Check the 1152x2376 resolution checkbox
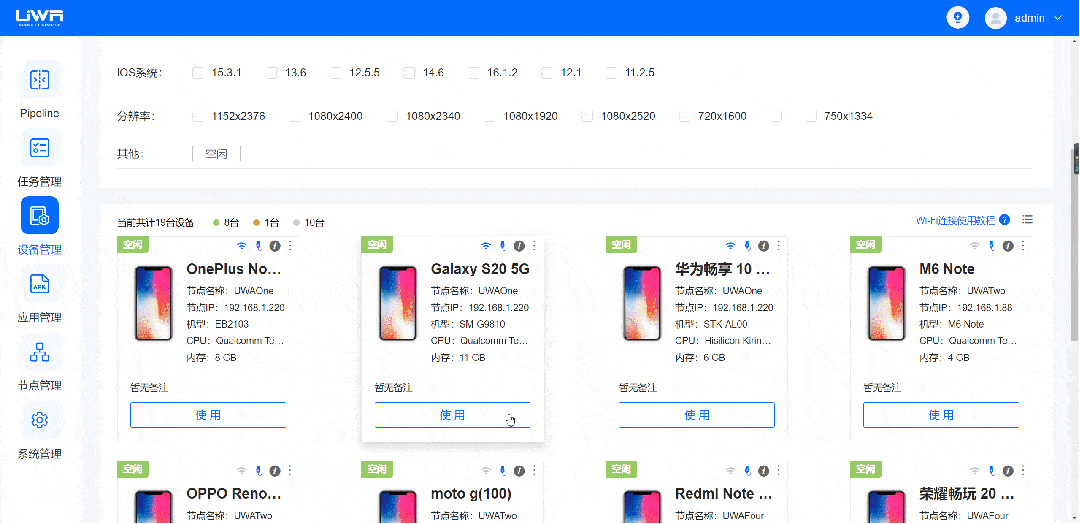Viewport: 1080px width, 524px height. click(198, 116)
